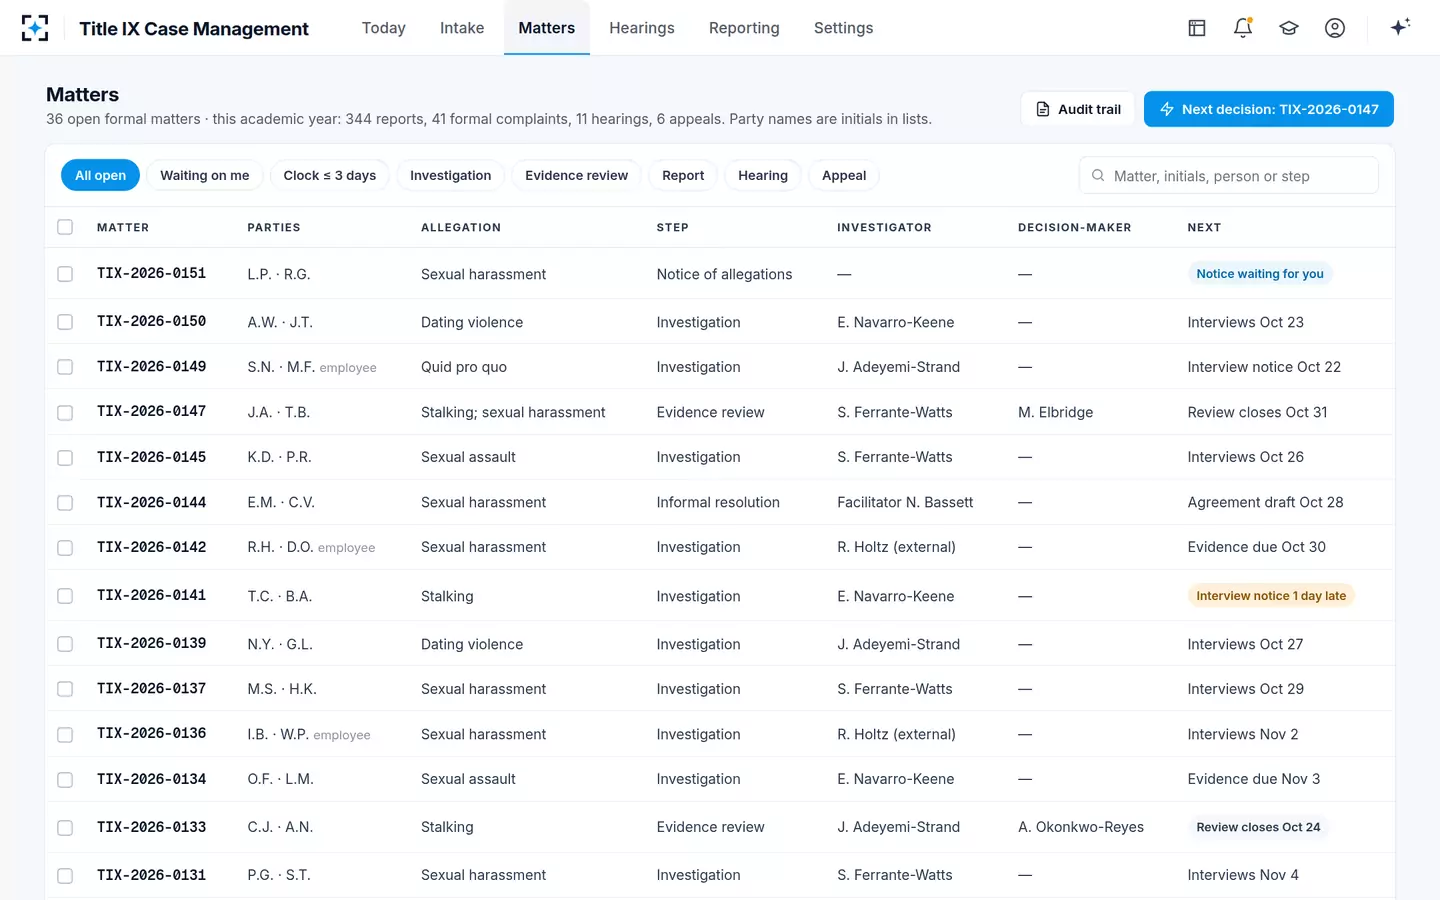
Task: Check the TIX-2026-0141 row checkbox
Action: click(65, 596)
